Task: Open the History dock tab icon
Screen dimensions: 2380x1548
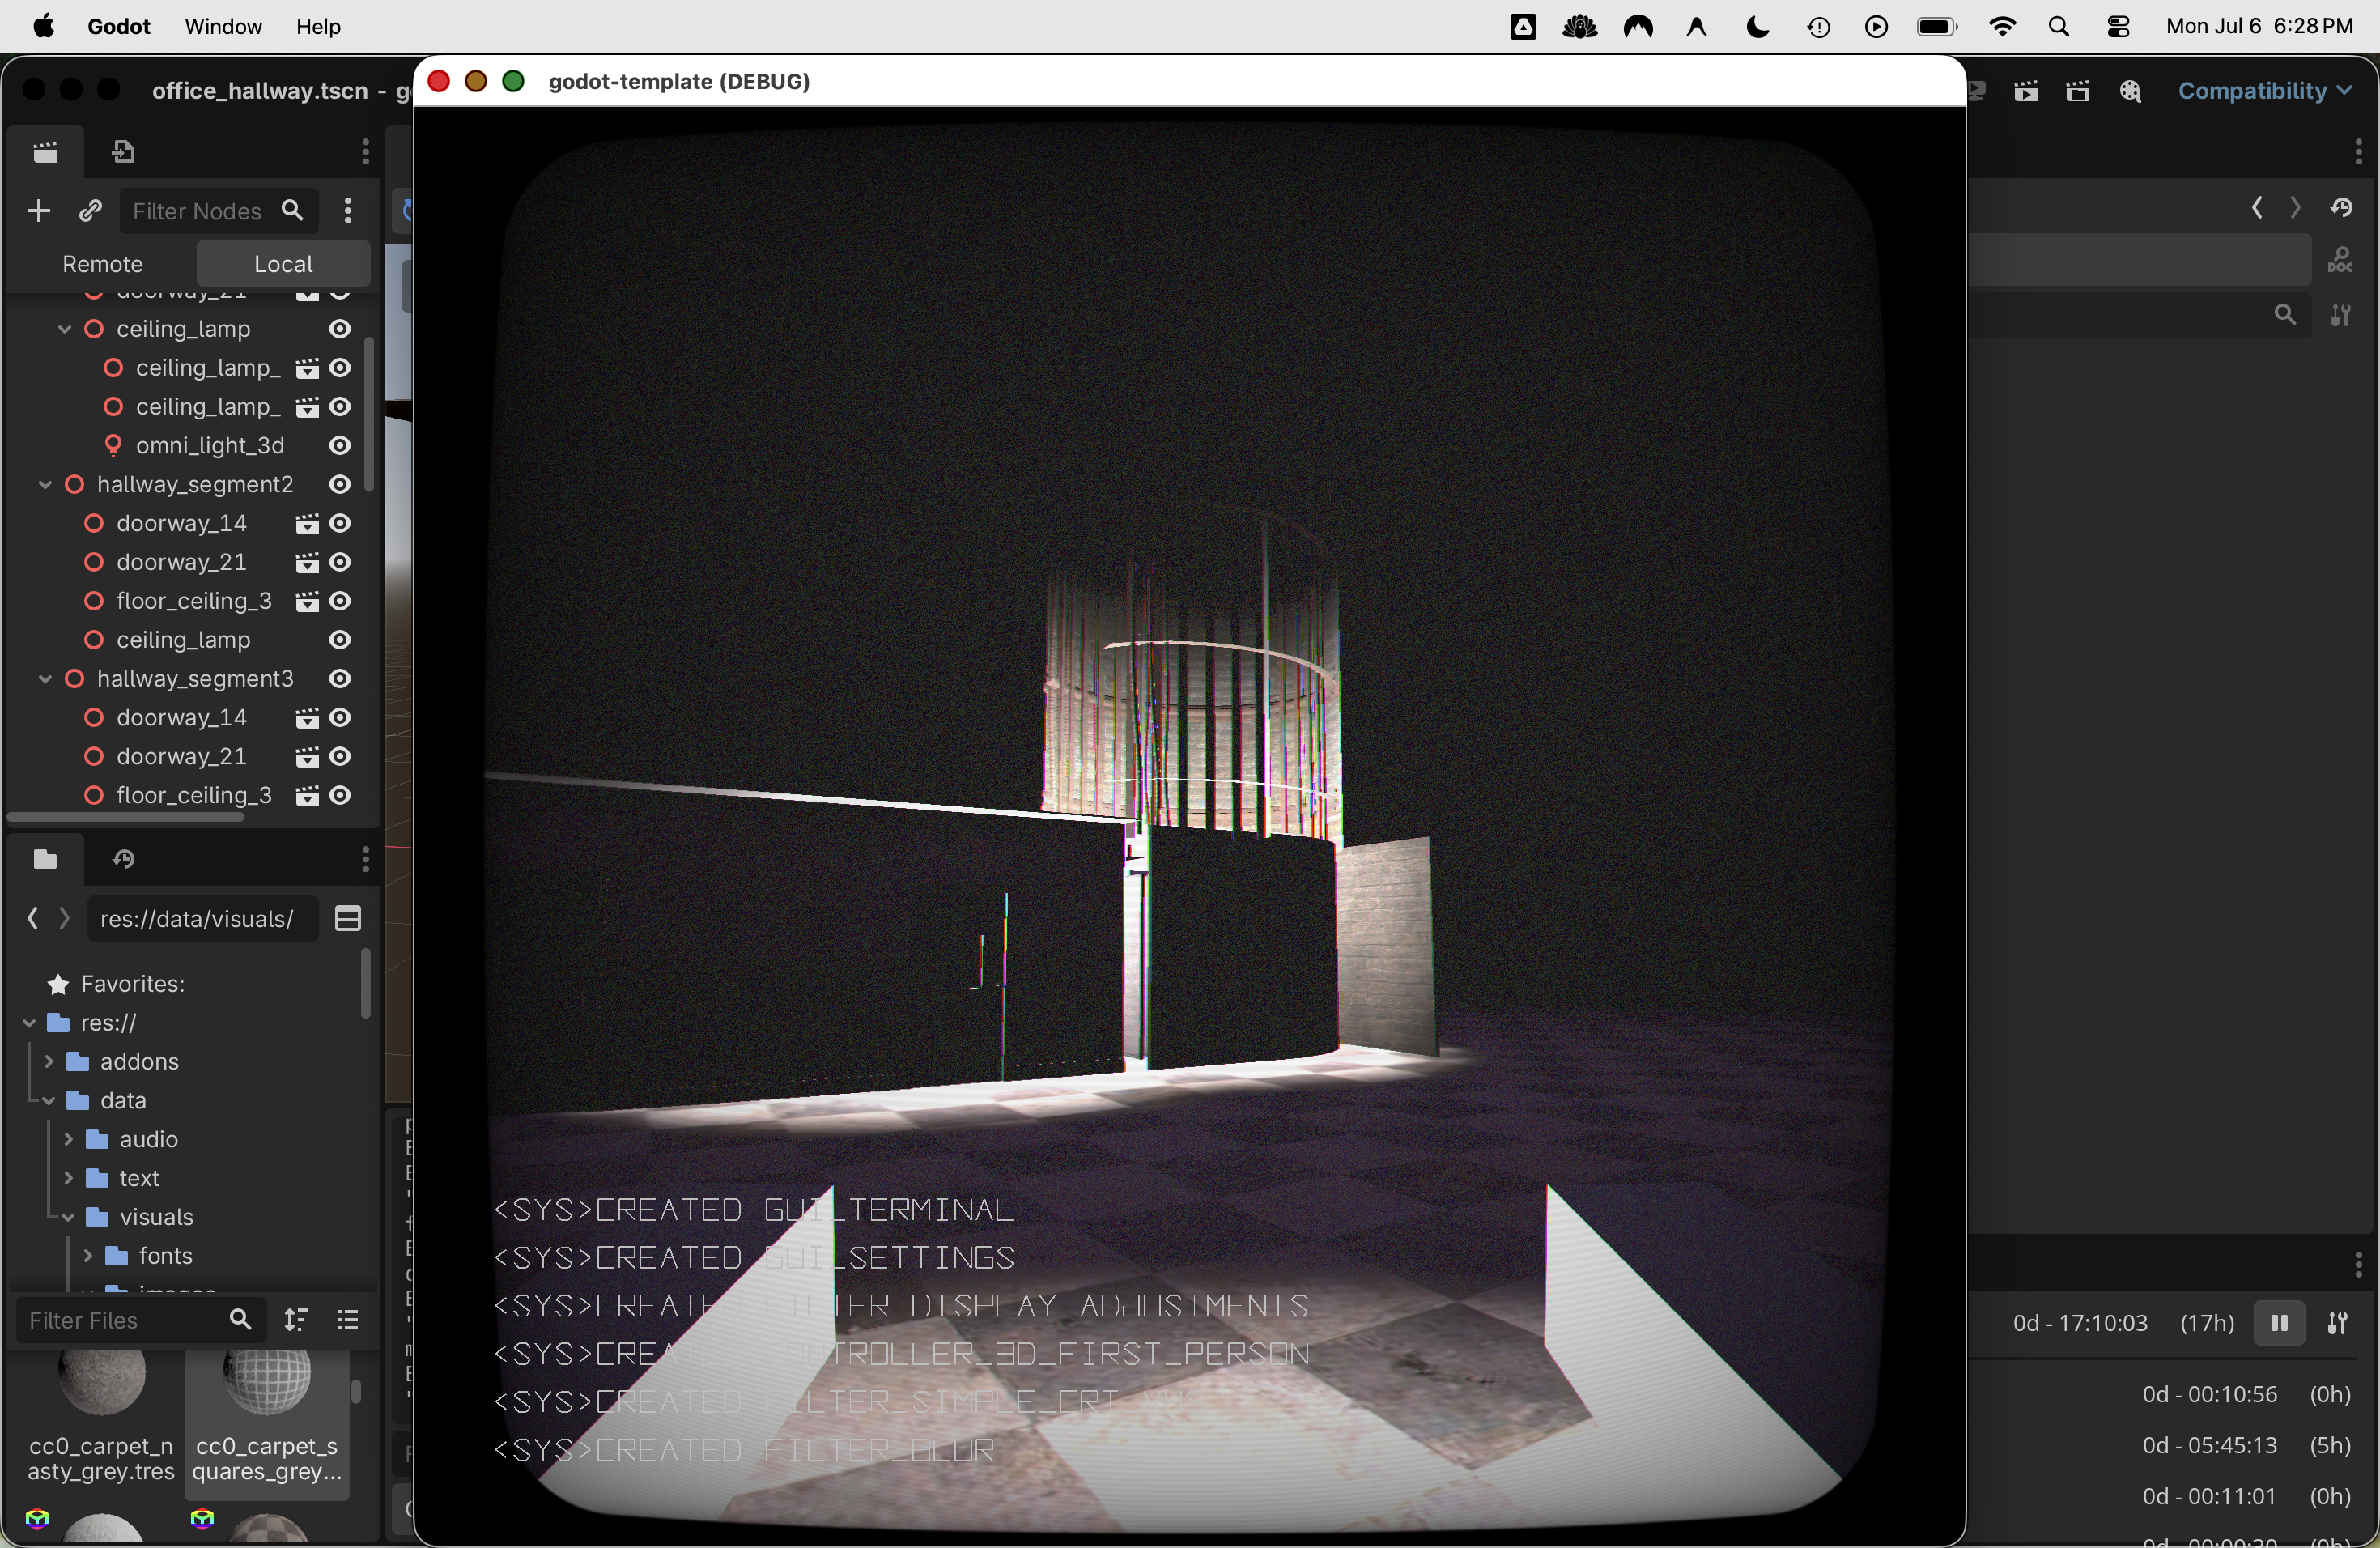Action: 123,859
